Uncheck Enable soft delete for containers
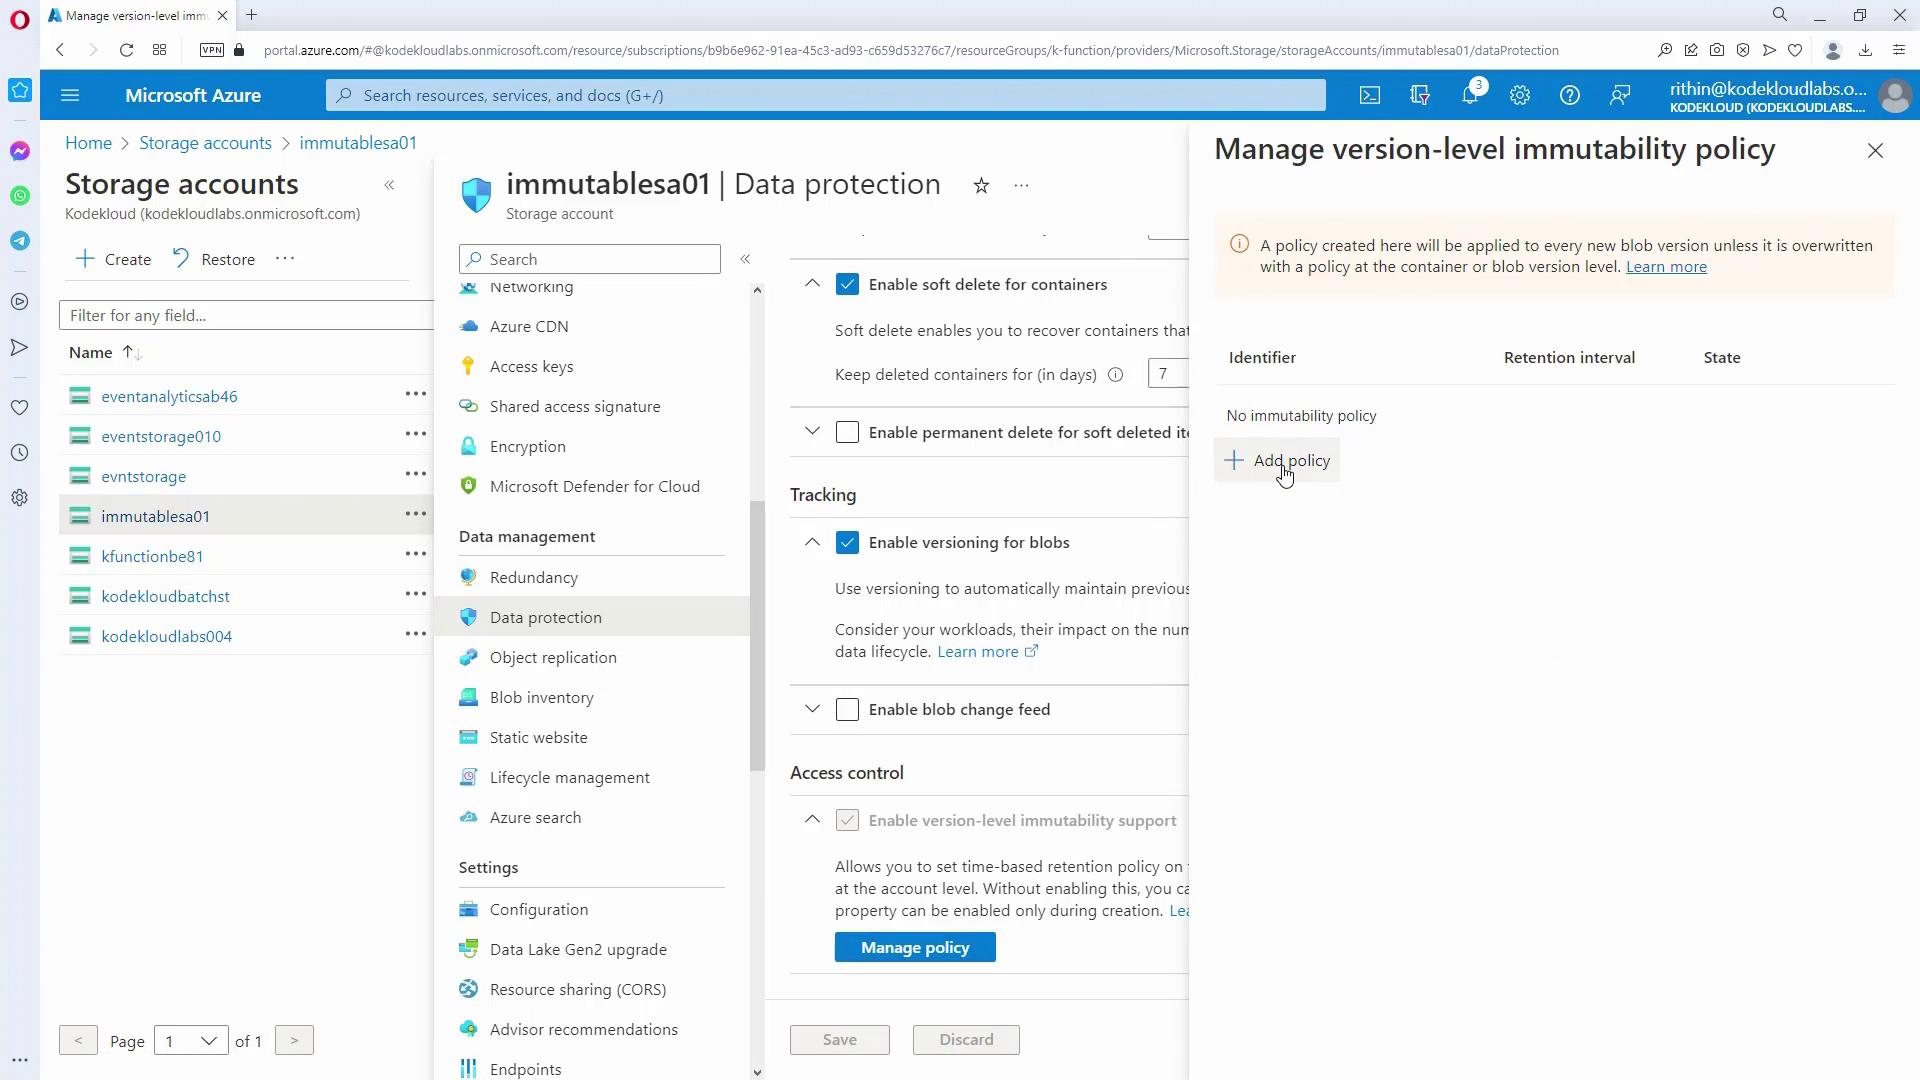1920x1080 pixels. 847,284
